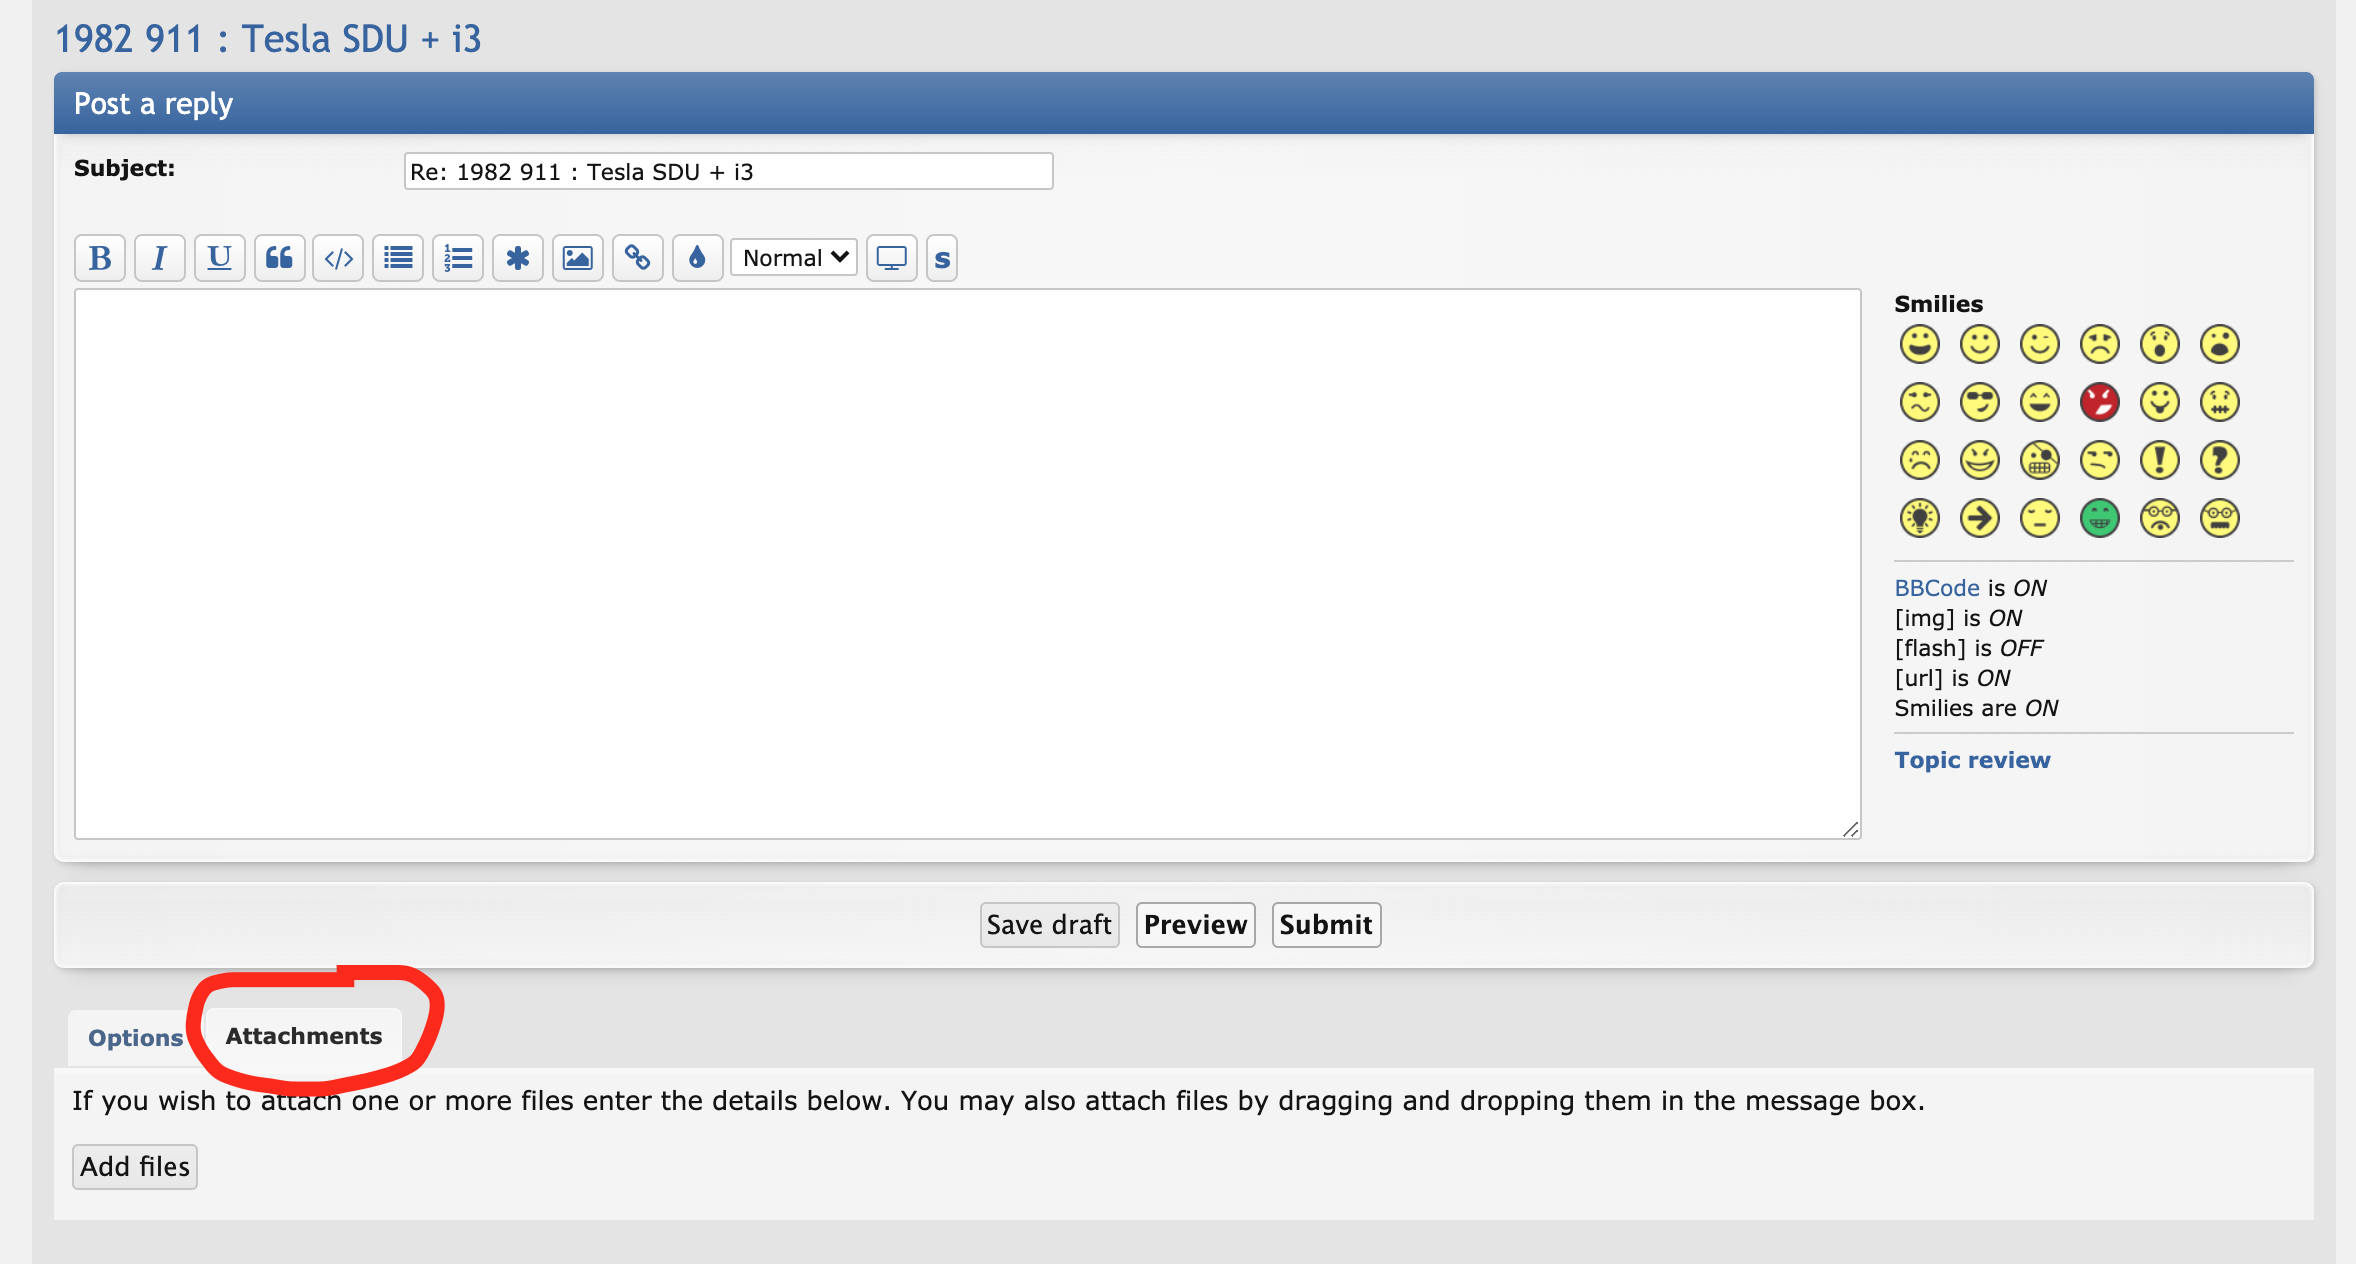
Task: Insert a bulleted list
Action: 398,258
